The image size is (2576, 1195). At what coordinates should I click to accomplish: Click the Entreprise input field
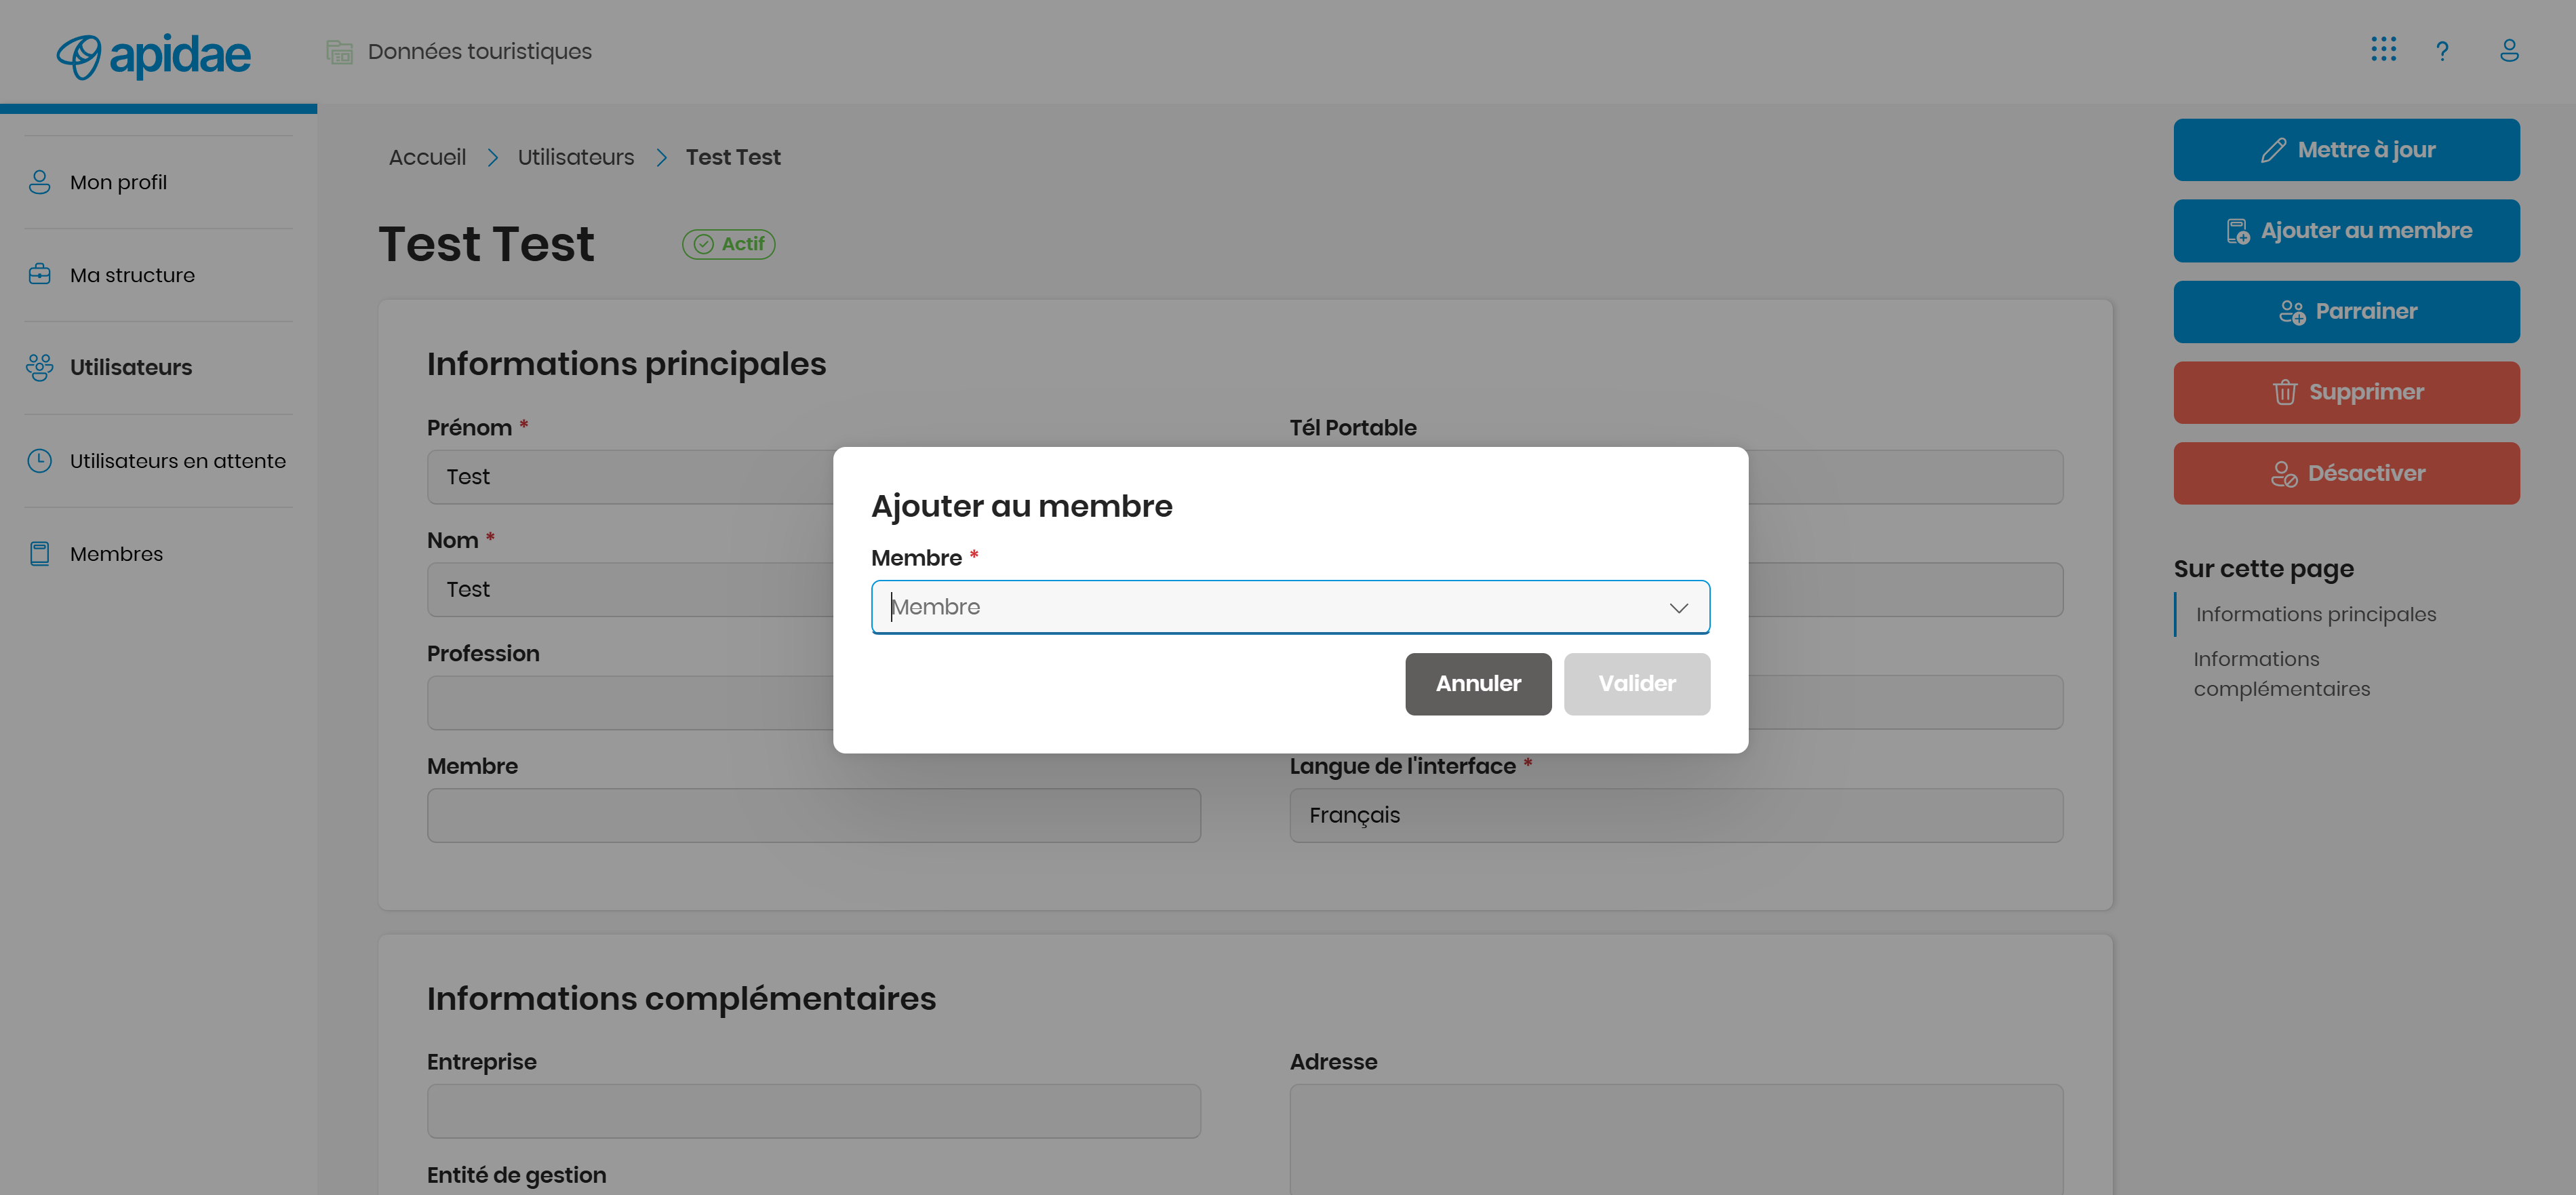point(814,1111)
